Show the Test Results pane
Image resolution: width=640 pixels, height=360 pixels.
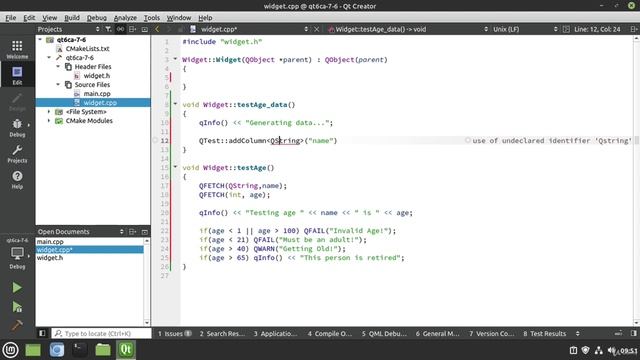[544, 333]
